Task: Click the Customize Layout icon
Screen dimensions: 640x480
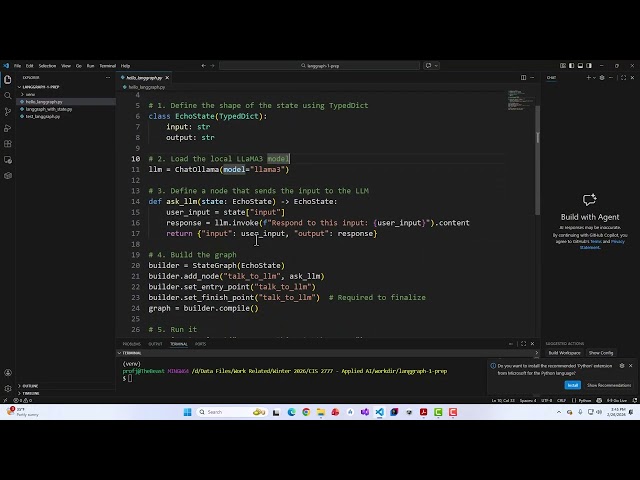Action: [x=563, y=66]
